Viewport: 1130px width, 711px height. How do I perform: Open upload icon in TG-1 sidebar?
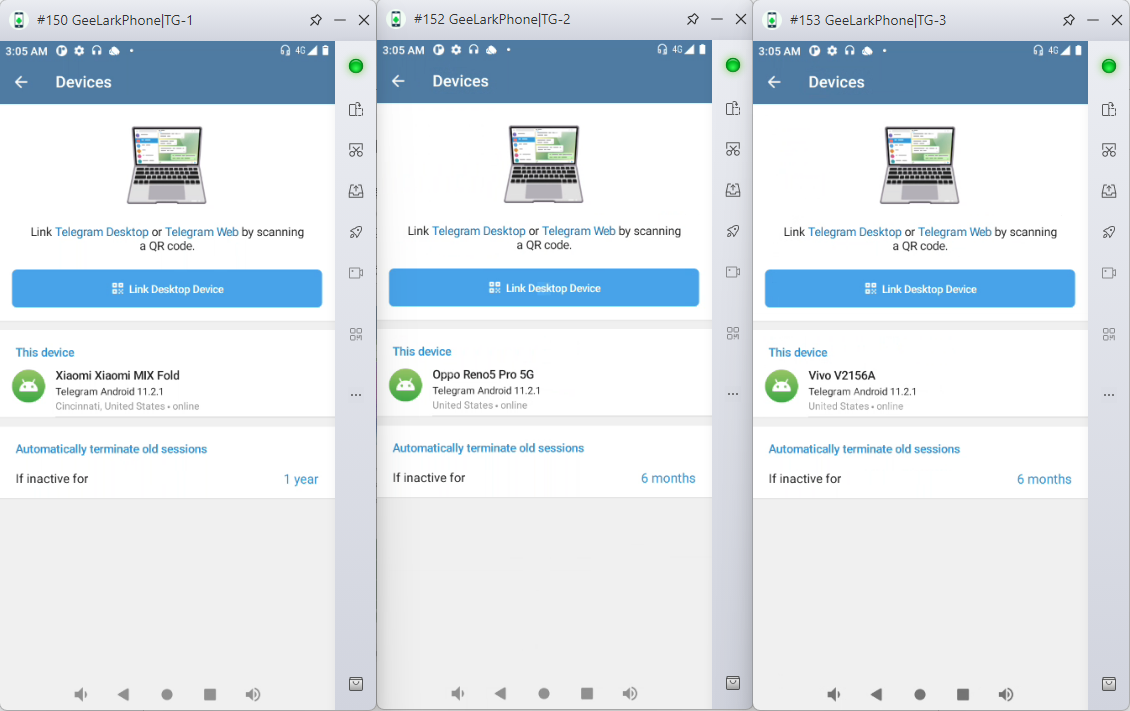356,191
